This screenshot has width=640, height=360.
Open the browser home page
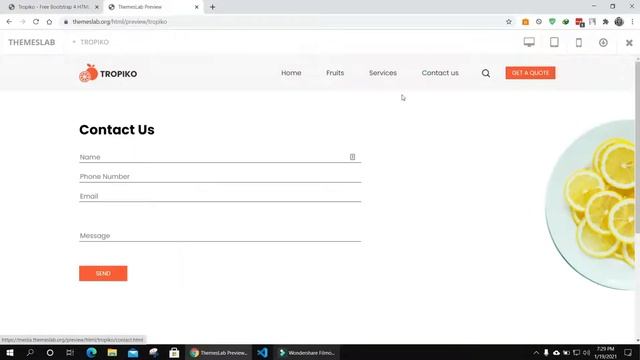[49, 22]
